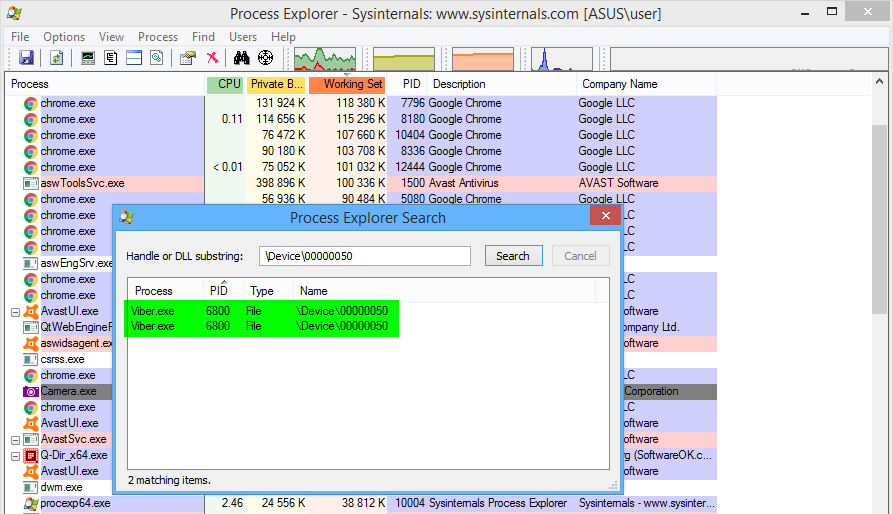Click the green CPU usage graph

tap(325, 59)
